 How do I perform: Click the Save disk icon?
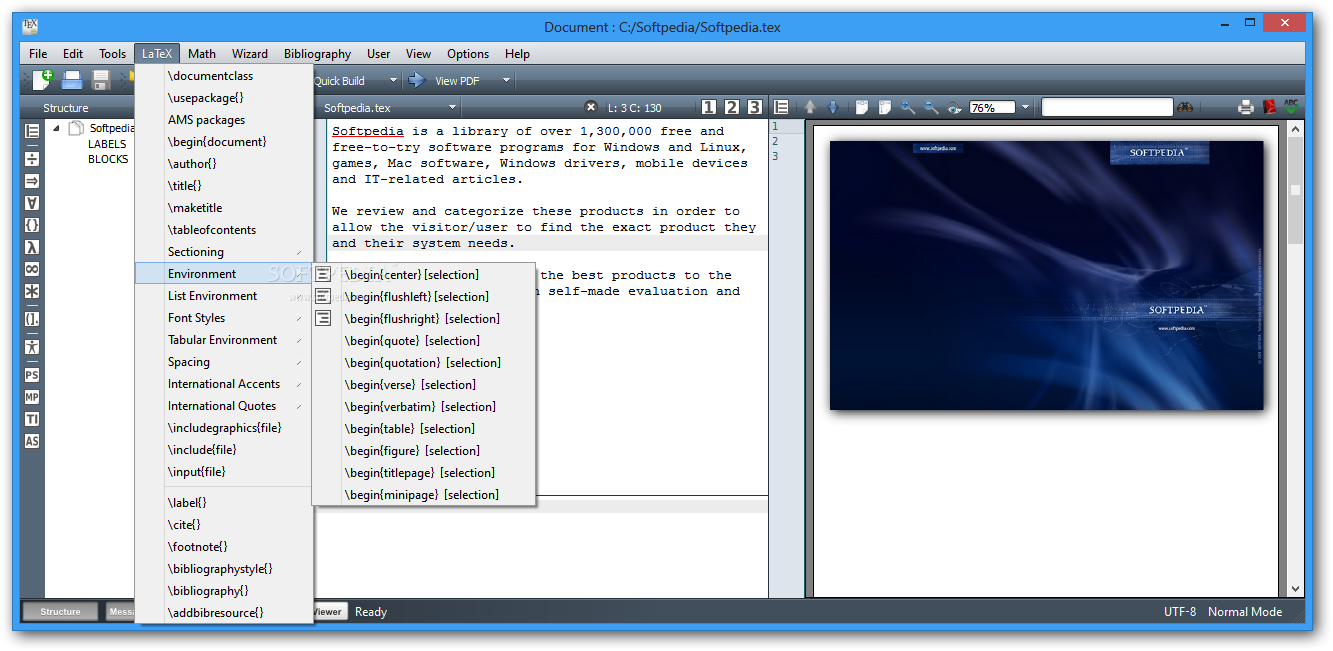101,81
